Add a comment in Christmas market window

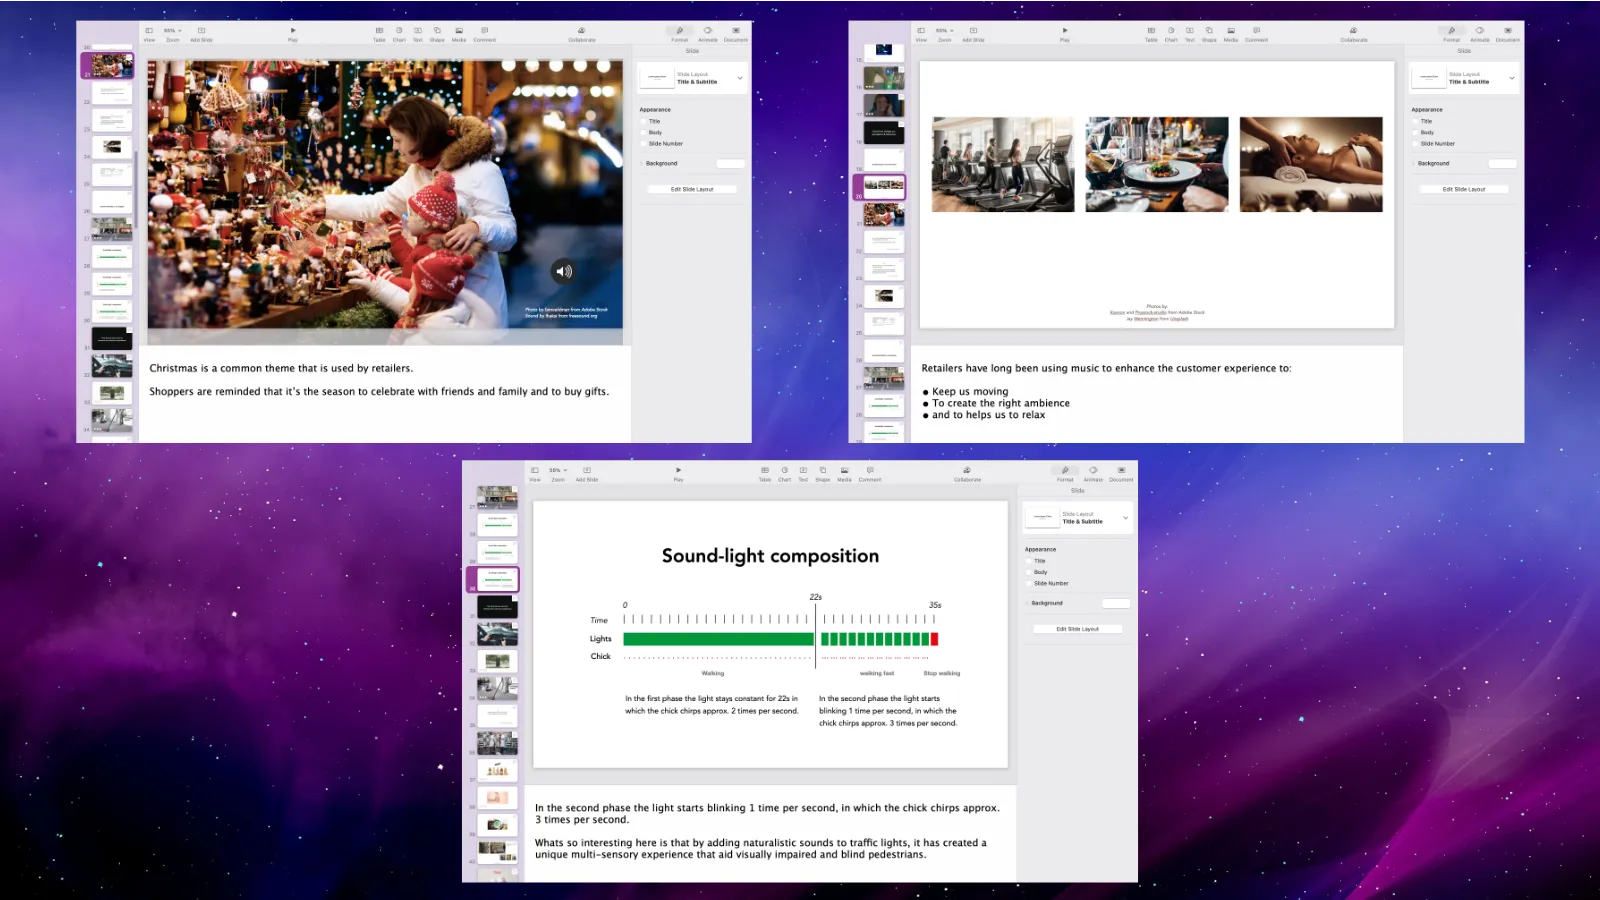pos(485,34)
